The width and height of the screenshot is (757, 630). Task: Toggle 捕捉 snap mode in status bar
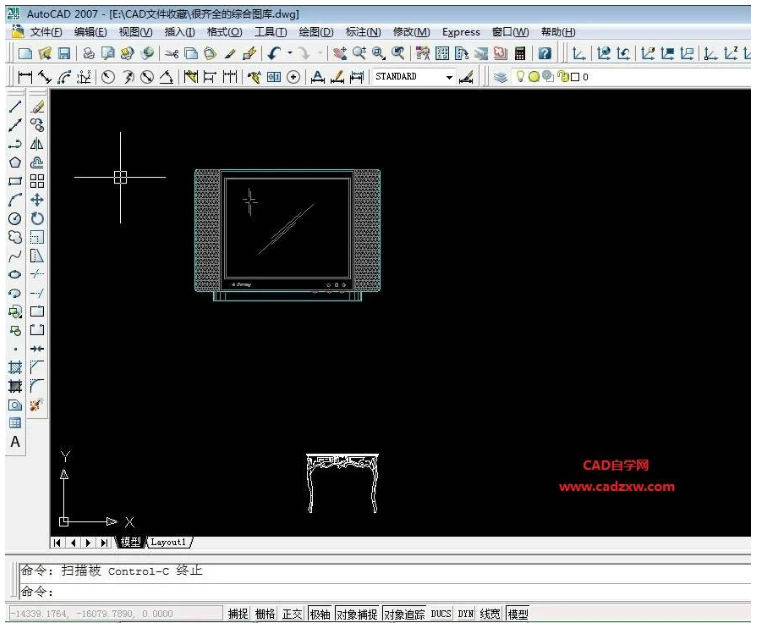(x=238, y=614)
